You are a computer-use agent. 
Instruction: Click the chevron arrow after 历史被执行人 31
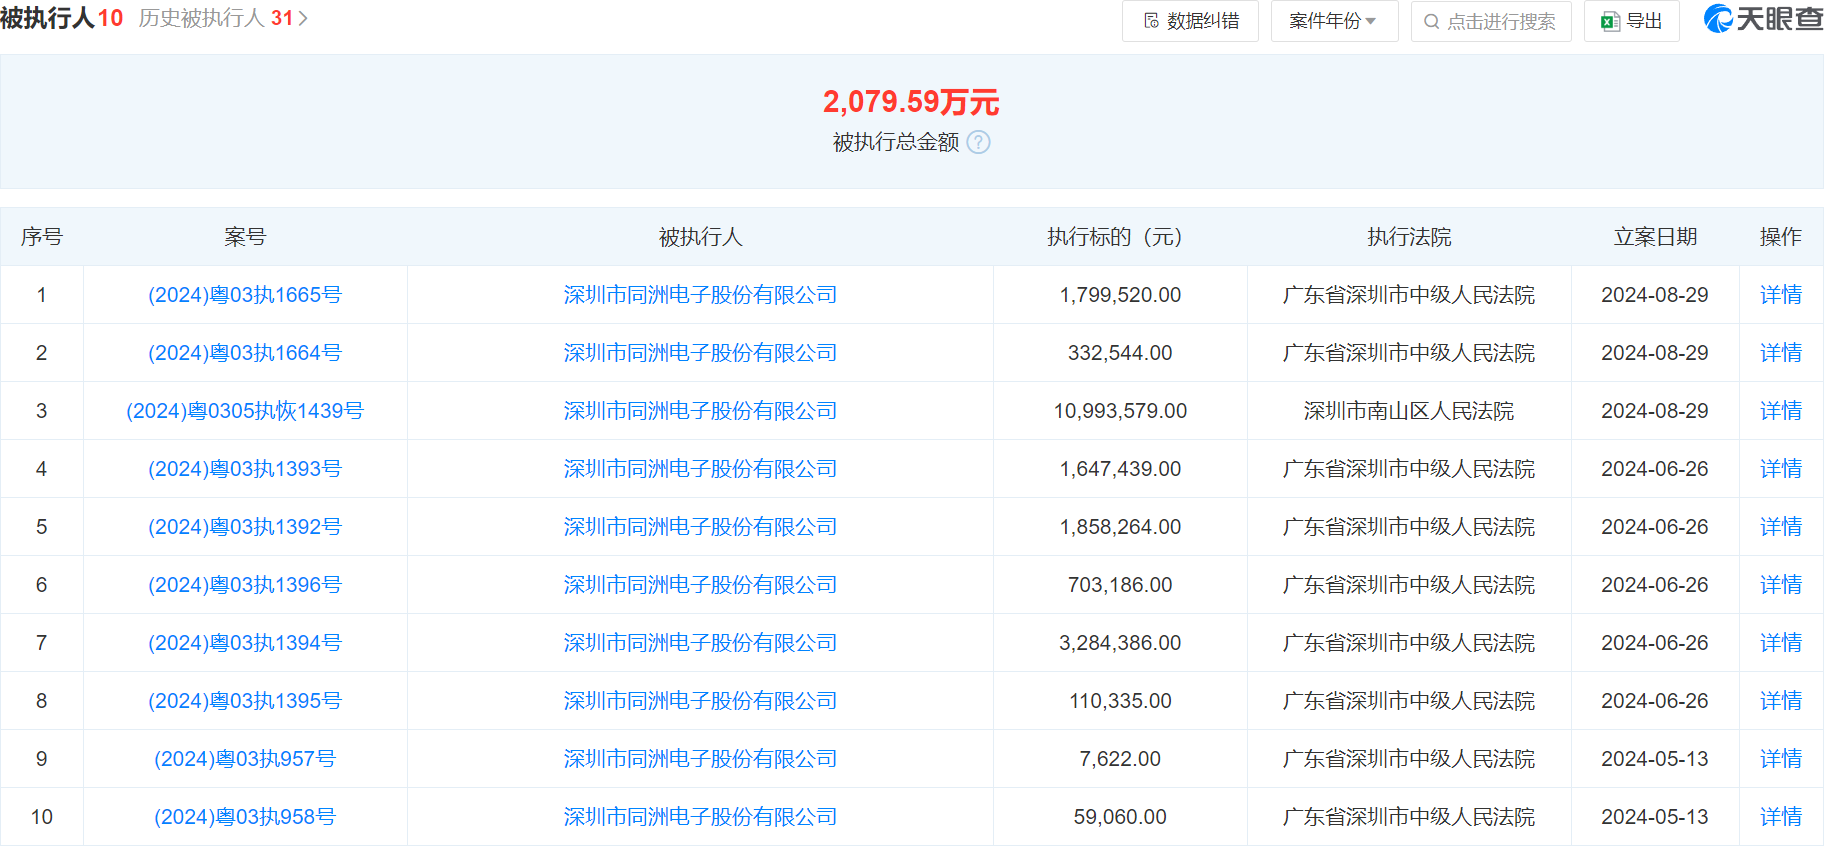(303, 18)
